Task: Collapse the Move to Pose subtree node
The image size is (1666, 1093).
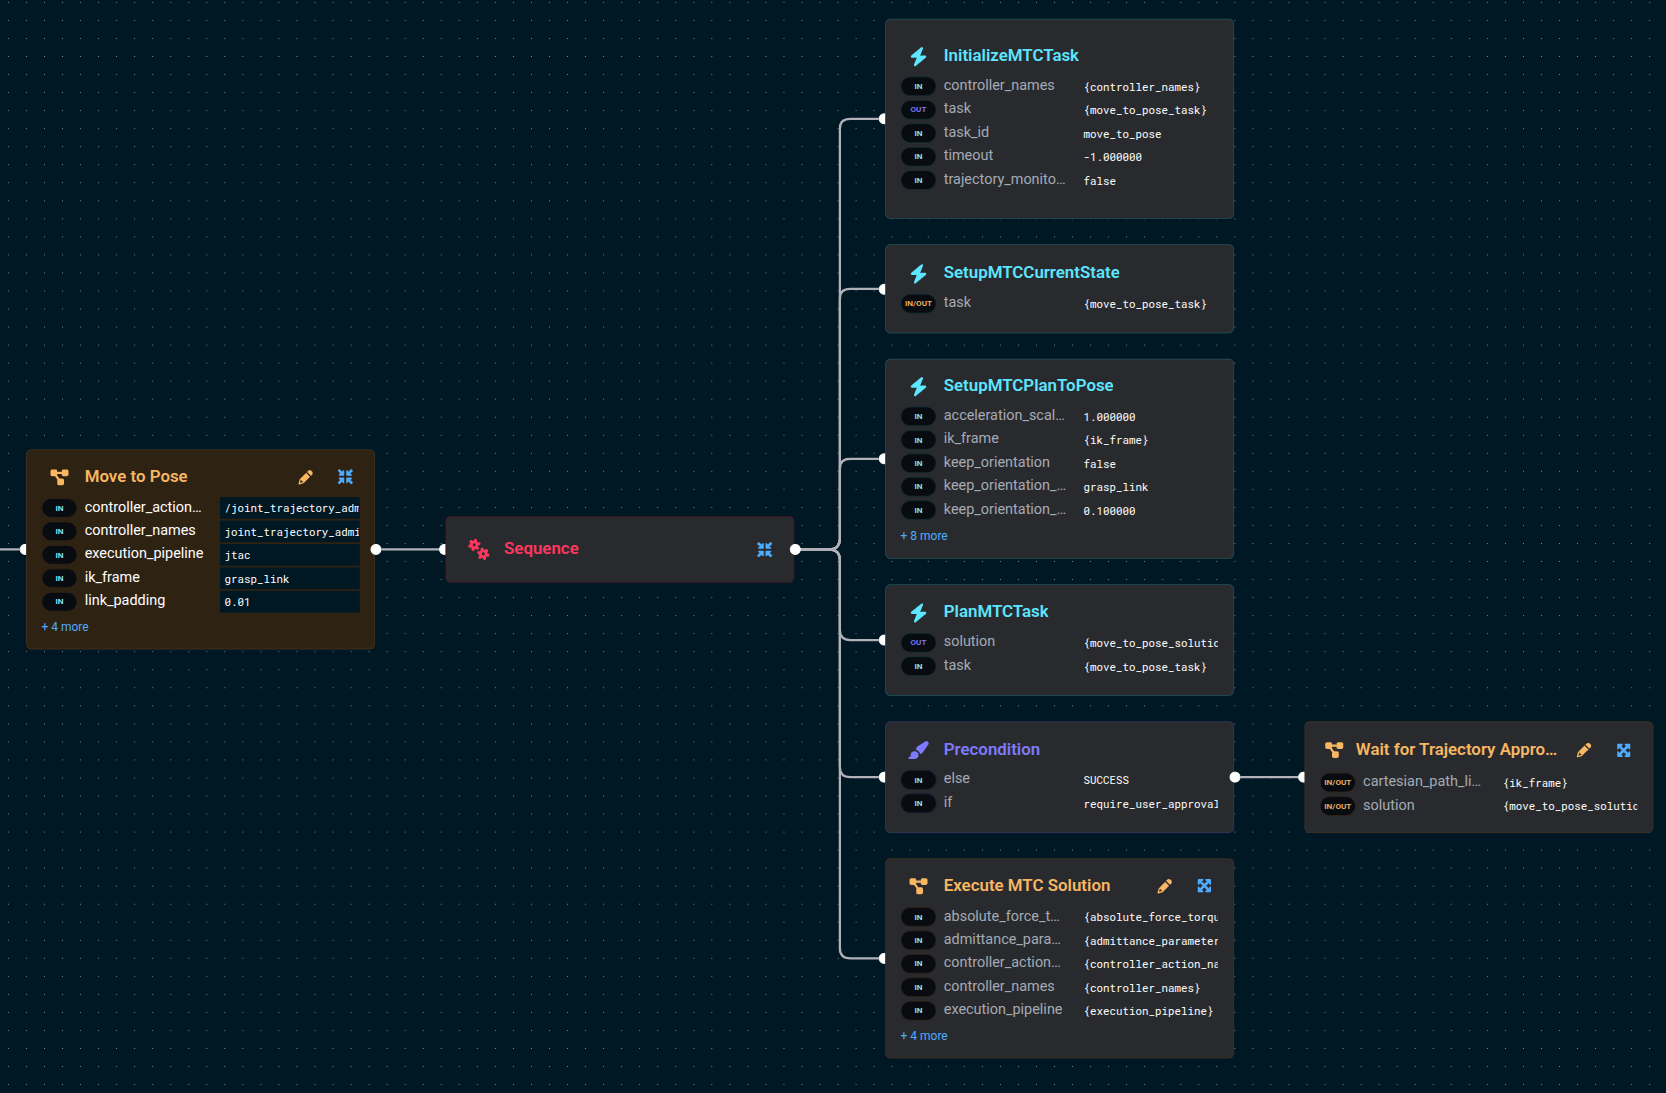Action: (345, 477)
